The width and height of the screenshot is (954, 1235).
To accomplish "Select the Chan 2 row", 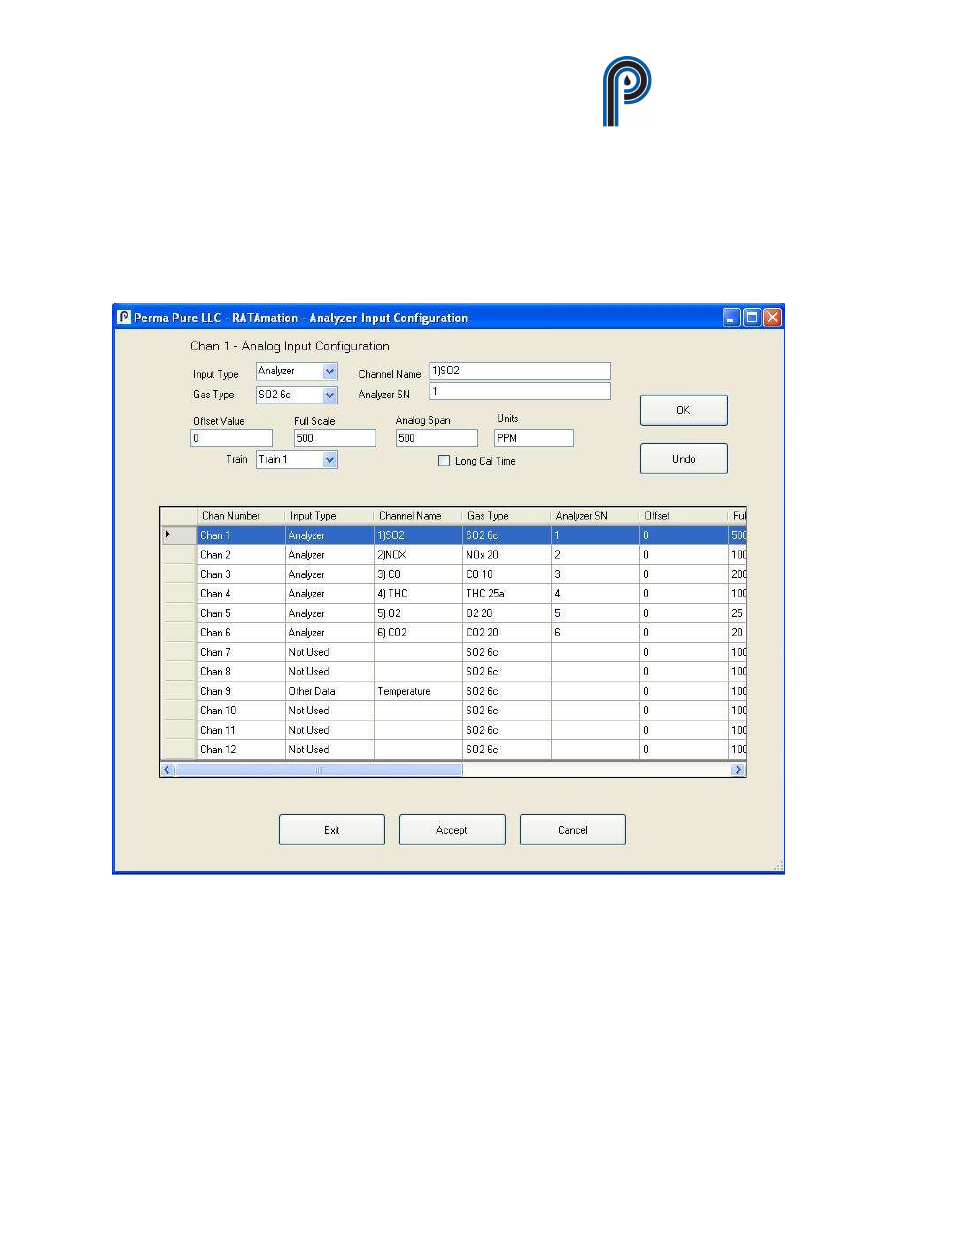I will click(454, 555).
